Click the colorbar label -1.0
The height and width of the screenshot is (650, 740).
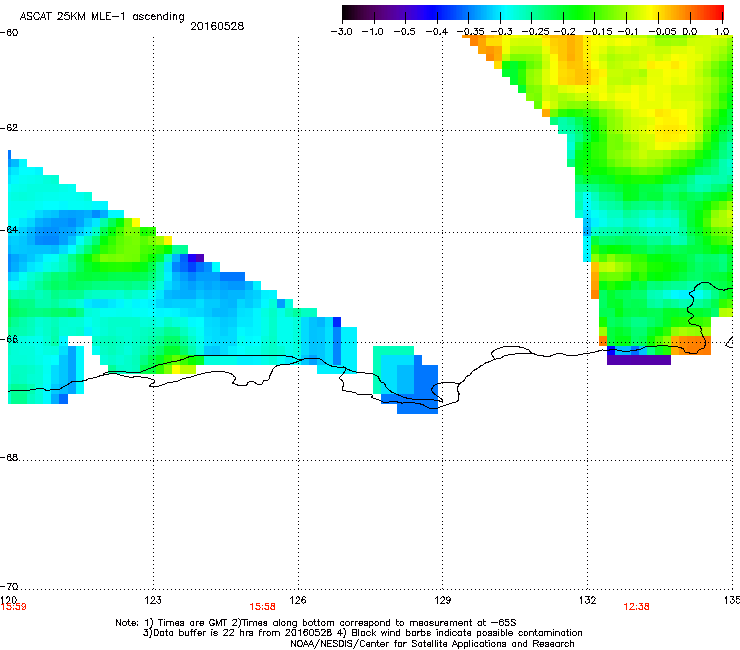pyautogui.click(x=373, y=32)
